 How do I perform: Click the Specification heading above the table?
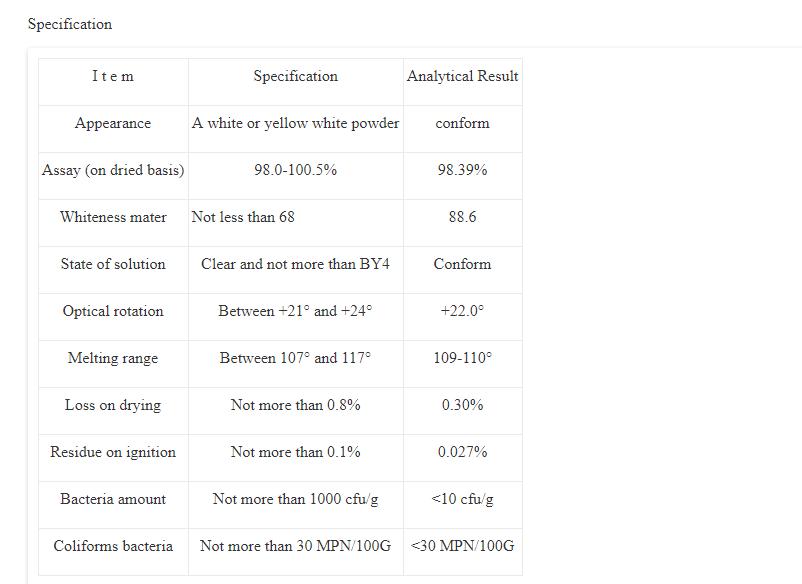click(70, 24)
